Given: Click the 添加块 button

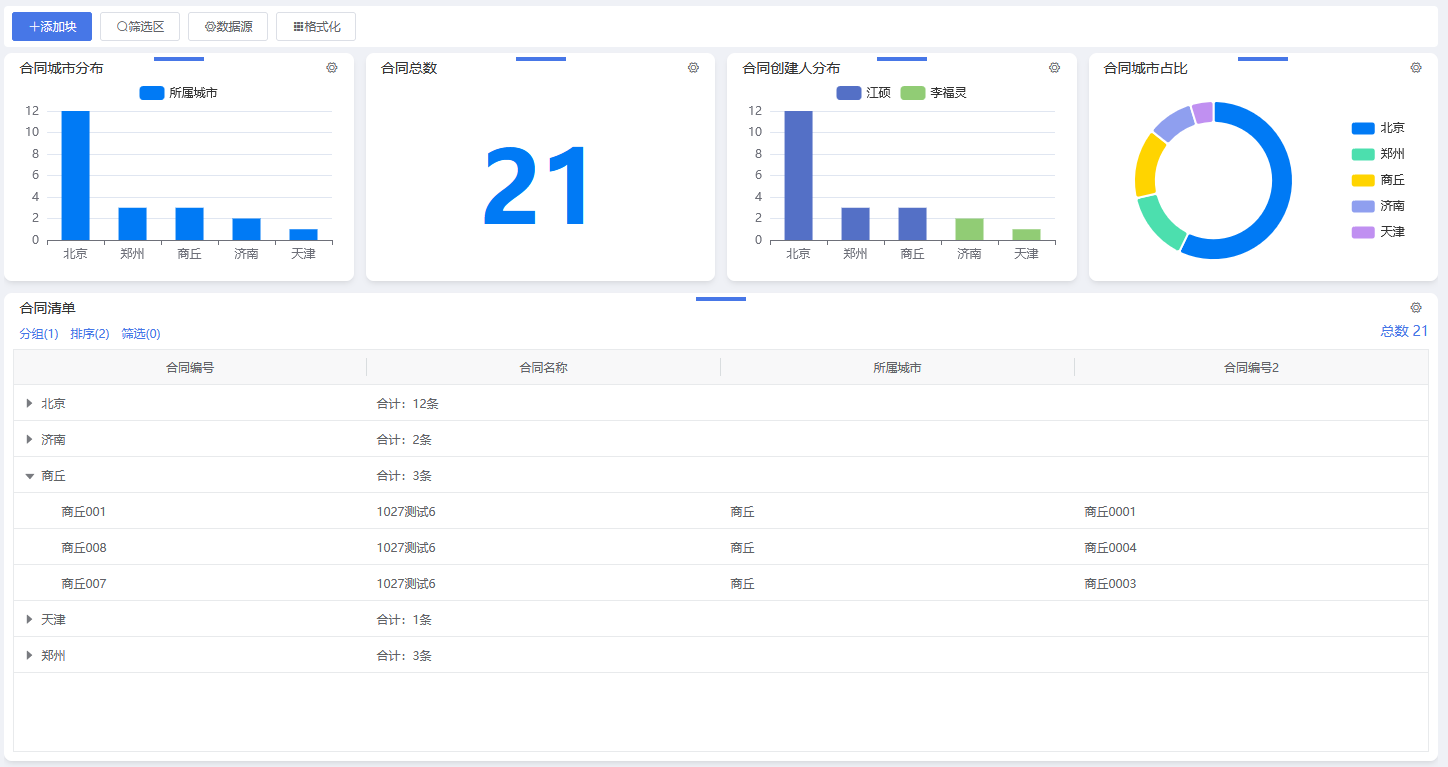Looking at the screenshot, I should pyautogui.click(x=52, y=27).
